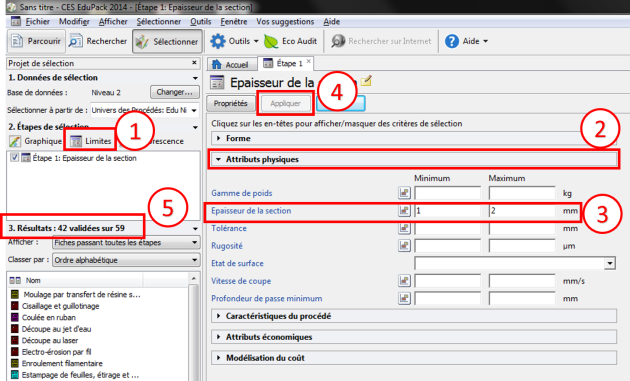Click the Changer database button
630x381 pixels.
pos(174,92)
